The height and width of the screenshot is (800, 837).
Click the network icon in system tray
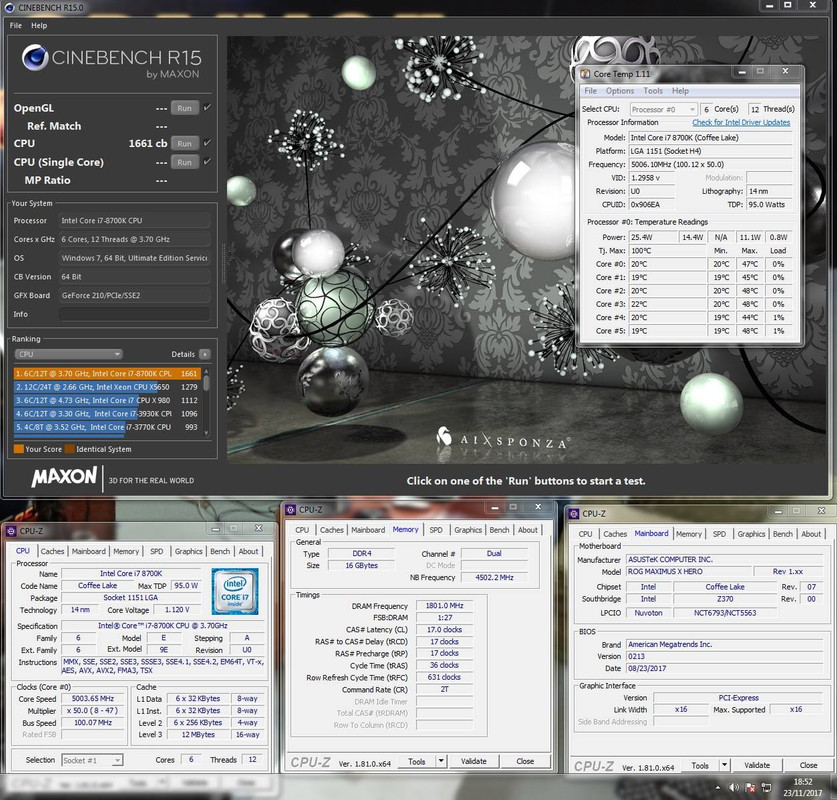(x=767, y=787)
